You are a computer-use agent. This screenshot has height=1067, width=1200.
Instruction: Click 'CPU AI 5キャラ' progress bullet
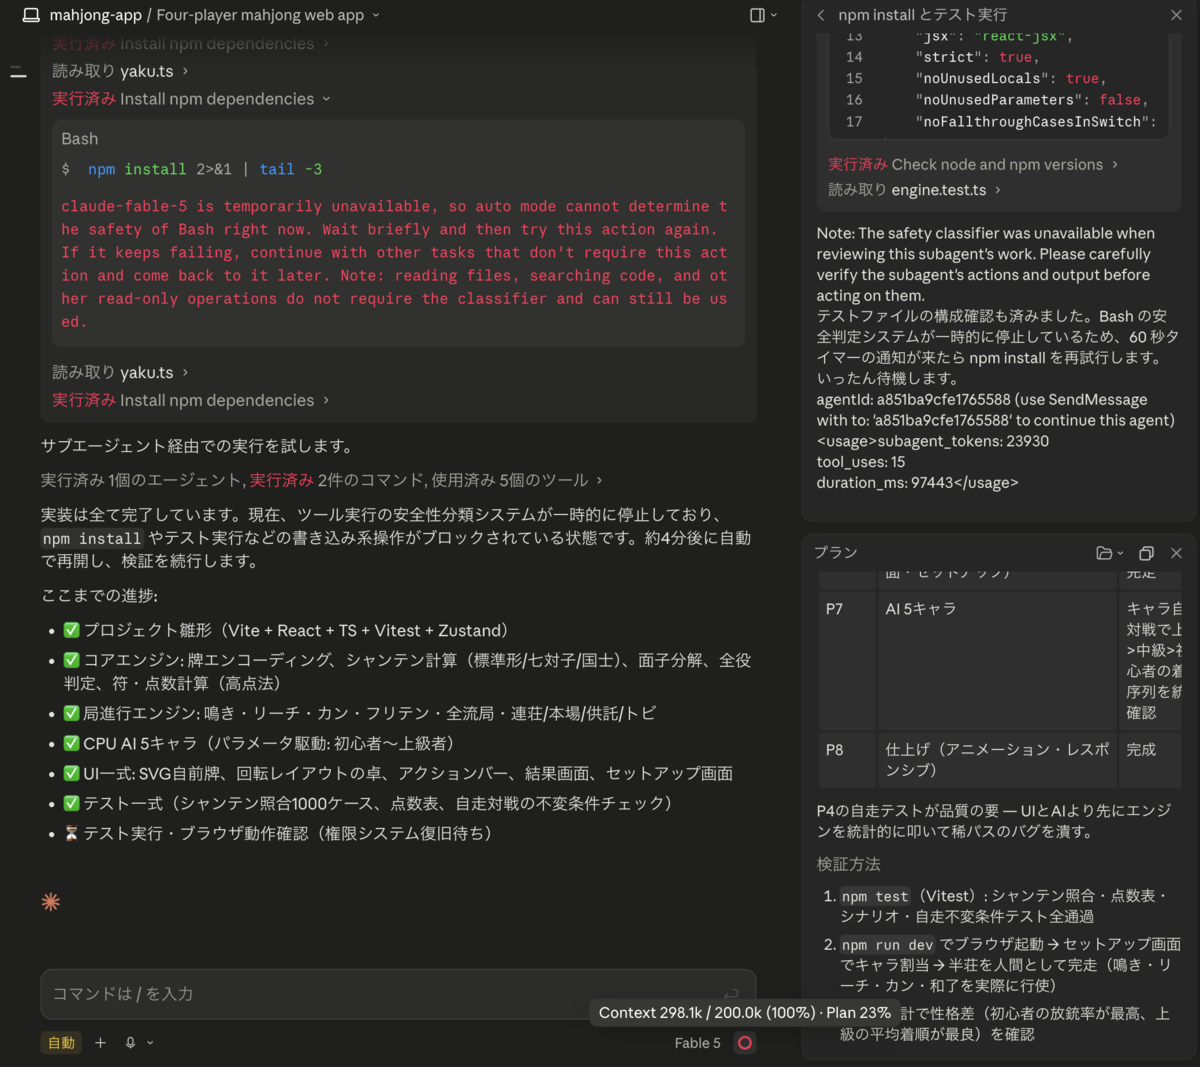pyautogui.click(x=260, y=743)
